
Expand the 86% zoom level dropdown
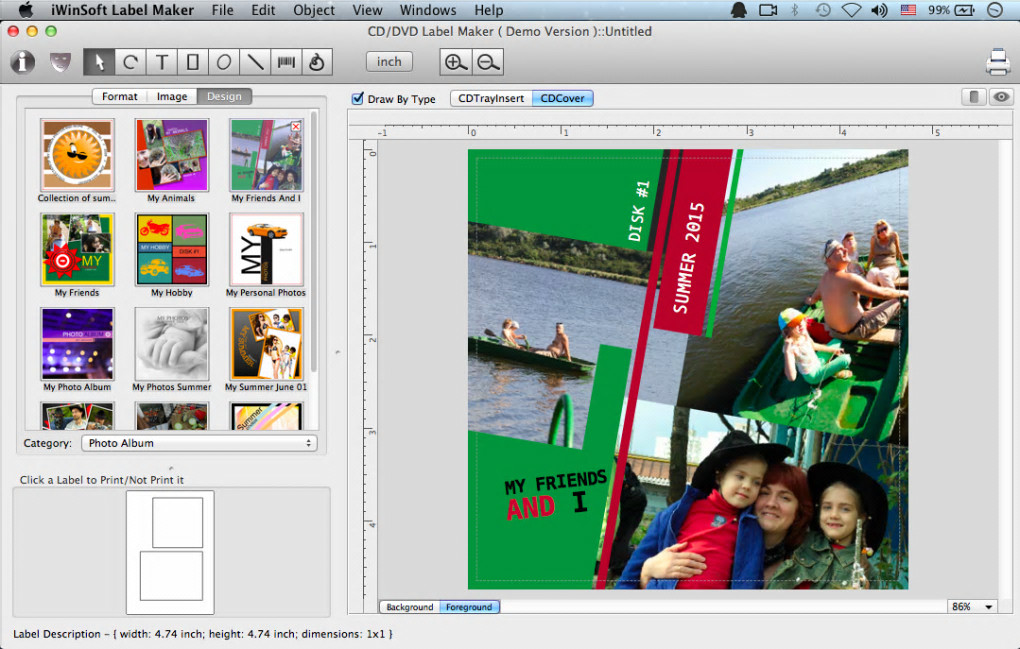click(x=972, y=607)
